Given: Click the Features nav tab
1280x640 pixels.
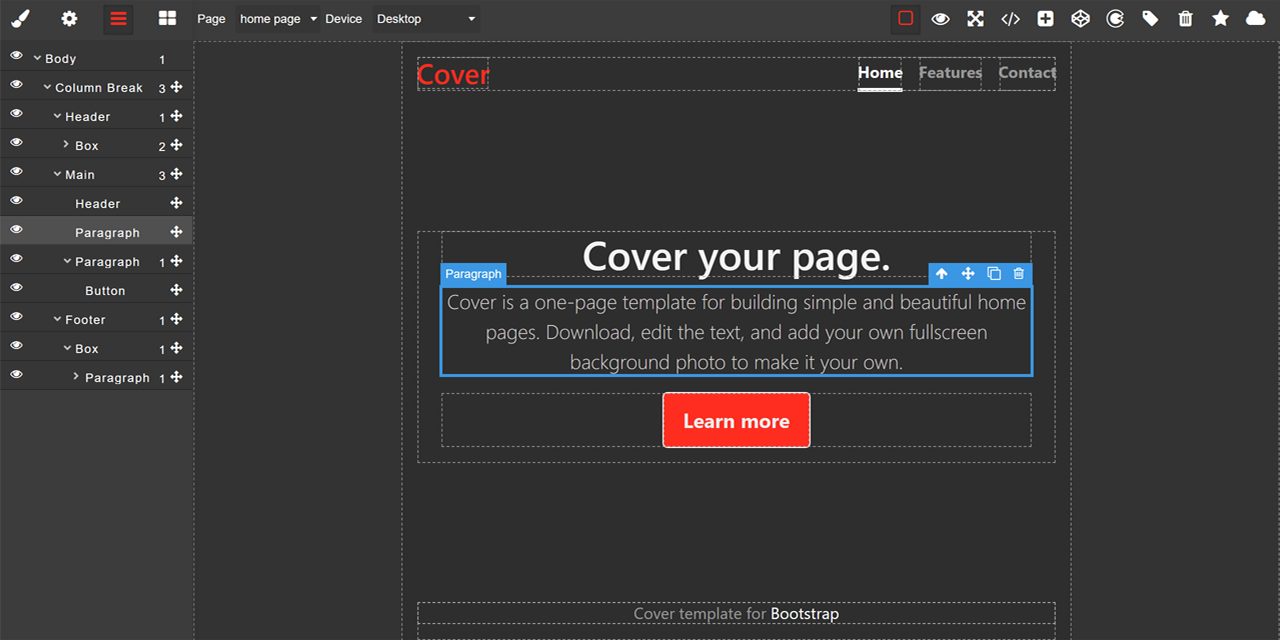Looking at the screenshot, I should tap(950, 73).
